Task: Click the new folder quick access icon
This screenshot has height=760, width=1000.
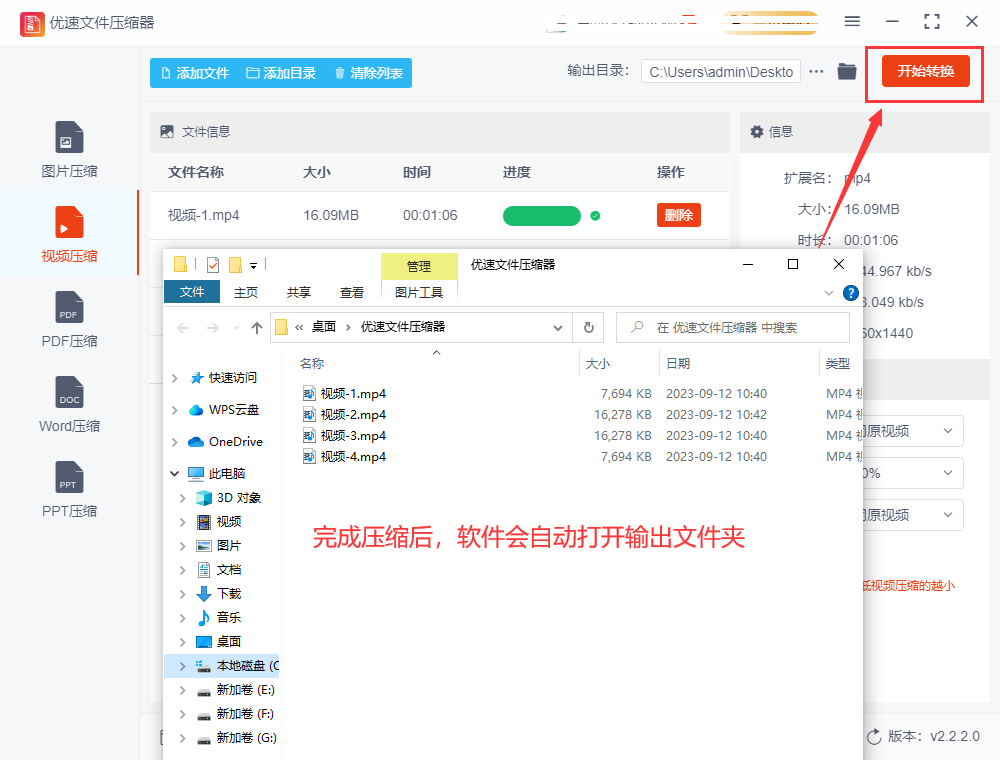Action: pos(235,264)
